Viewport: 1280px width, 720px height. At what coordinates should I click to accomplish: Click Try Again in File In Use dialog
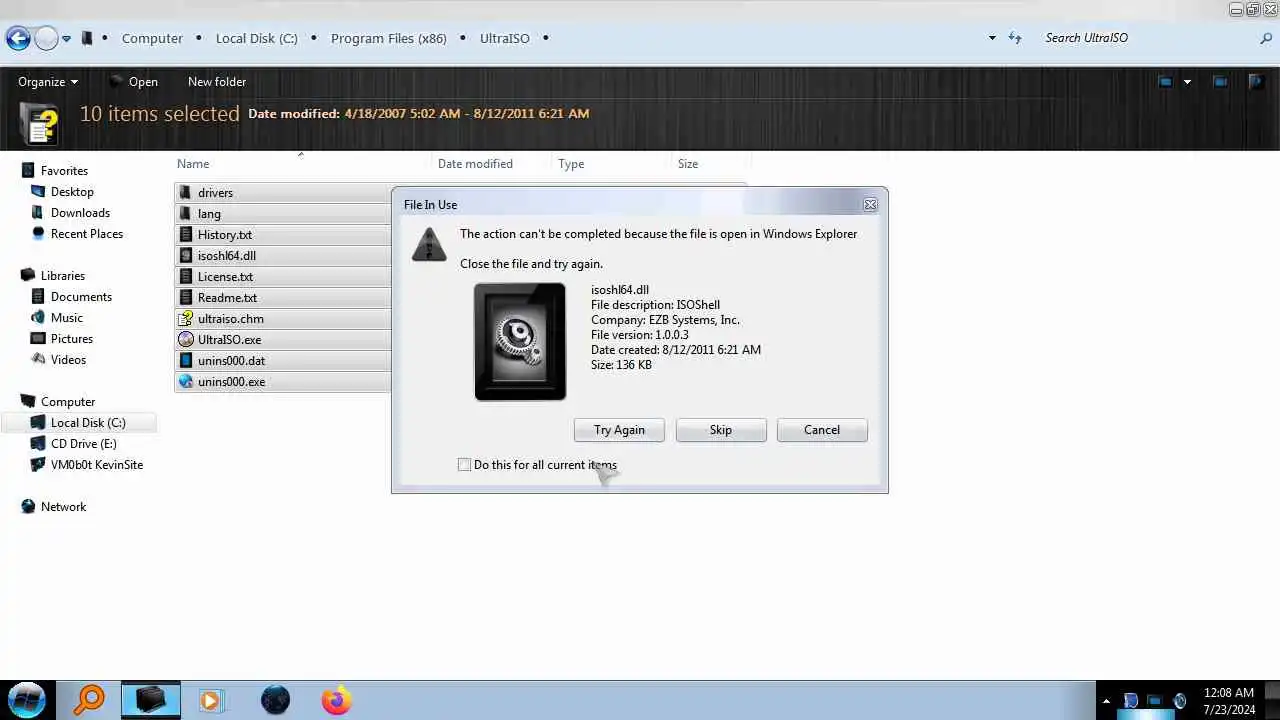(x=619, y=430)
